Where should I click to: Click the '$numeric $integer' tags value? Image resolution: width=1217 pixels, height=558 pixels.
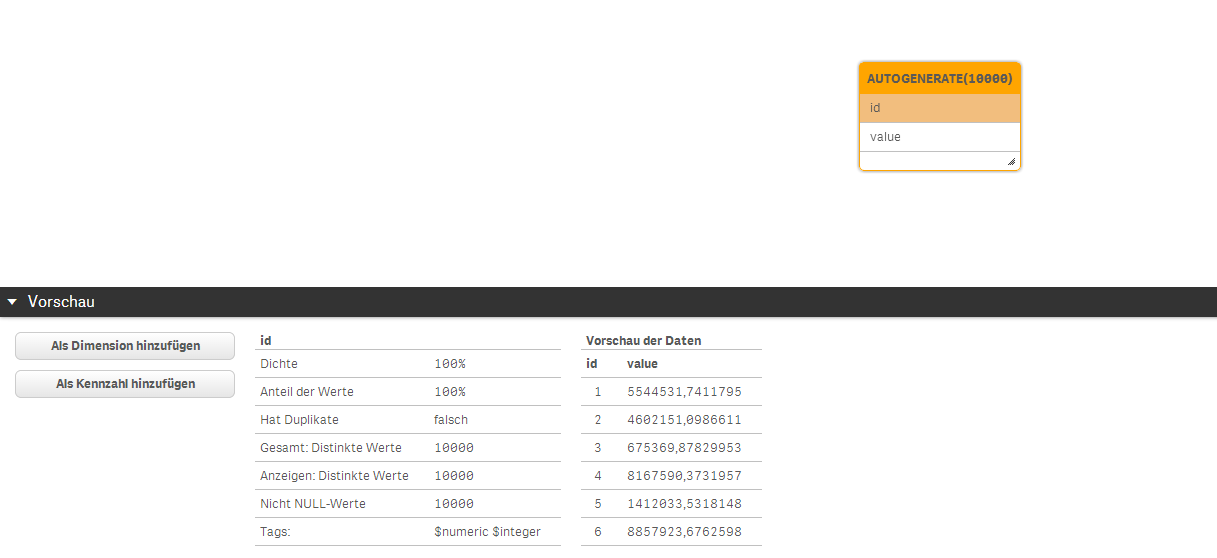pyautogui.click(x=487, y=532)
